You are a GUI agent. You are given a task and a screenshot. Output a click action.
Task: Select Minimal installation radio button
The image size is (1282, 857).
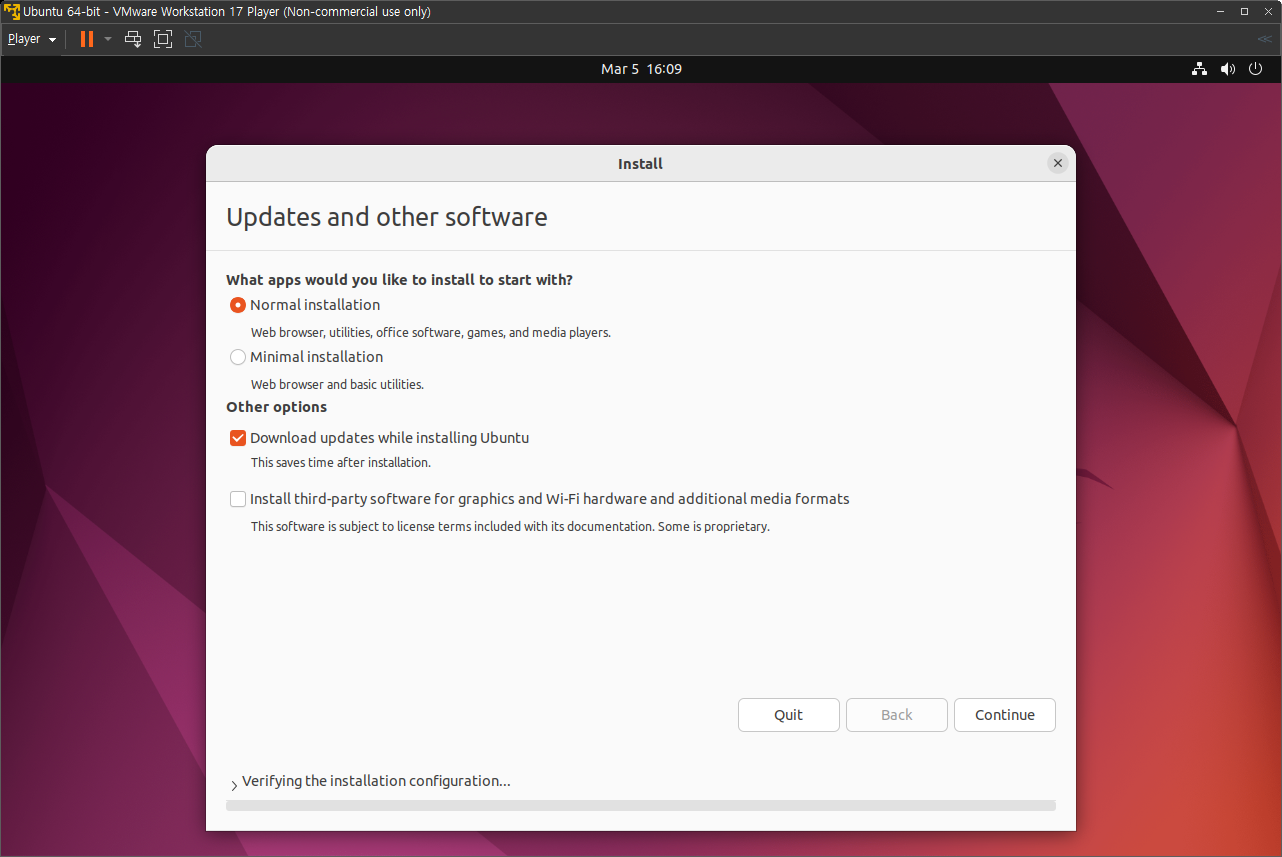click(x=238, y=357)
